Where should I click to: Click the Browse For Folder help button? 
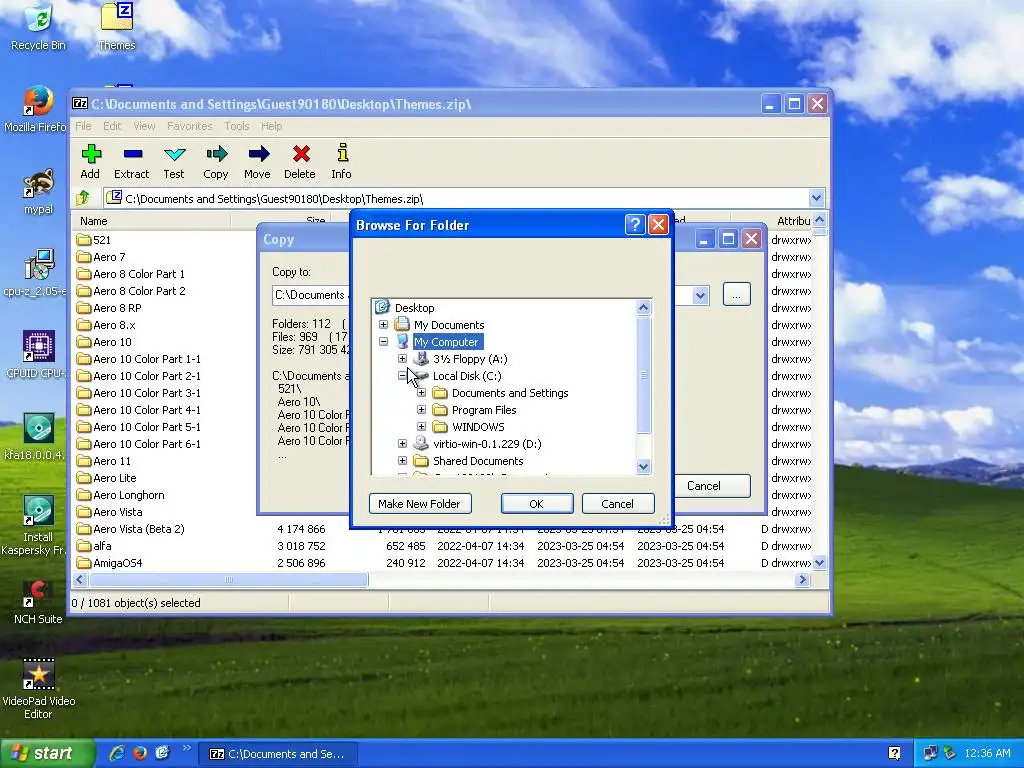(x=635, y=225)
